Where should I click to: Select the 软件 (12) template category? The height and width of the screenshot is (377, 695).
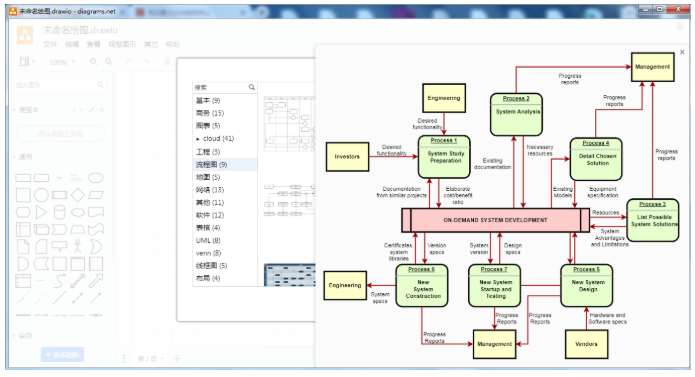[225, 215]
